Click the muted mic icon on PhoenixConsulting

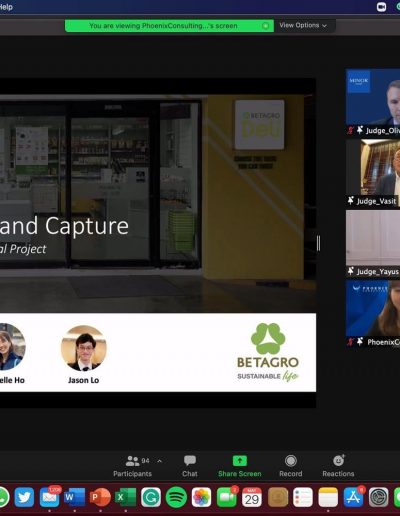[350, 342]
